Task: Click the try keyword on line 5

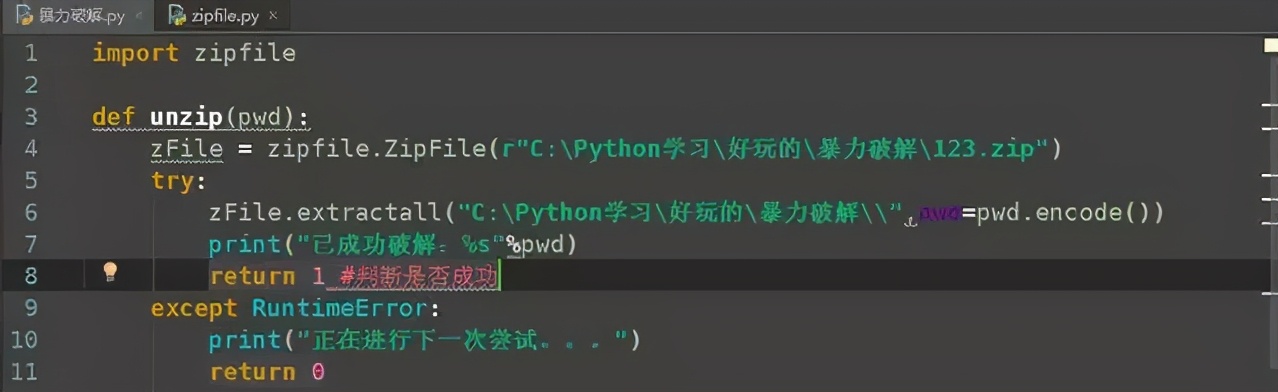Action: 172,181
